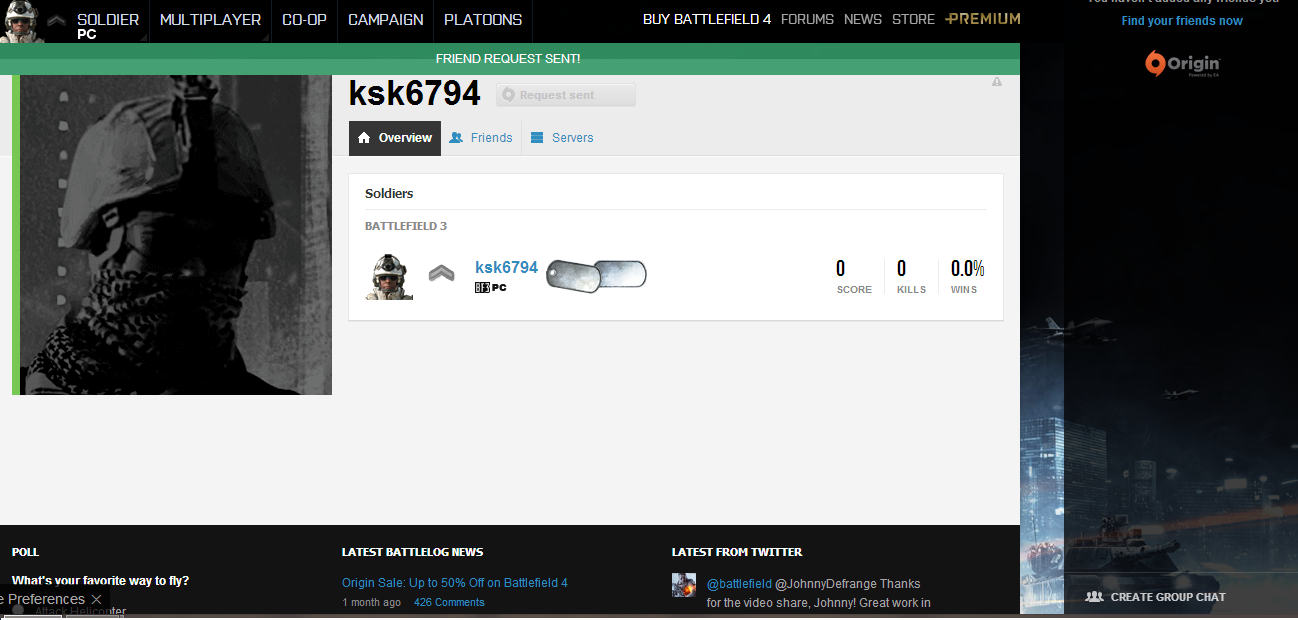Click the LATEST FROM TWITTER heading
The width and height of the screenshot is (1298, 620).
point(737,552)
